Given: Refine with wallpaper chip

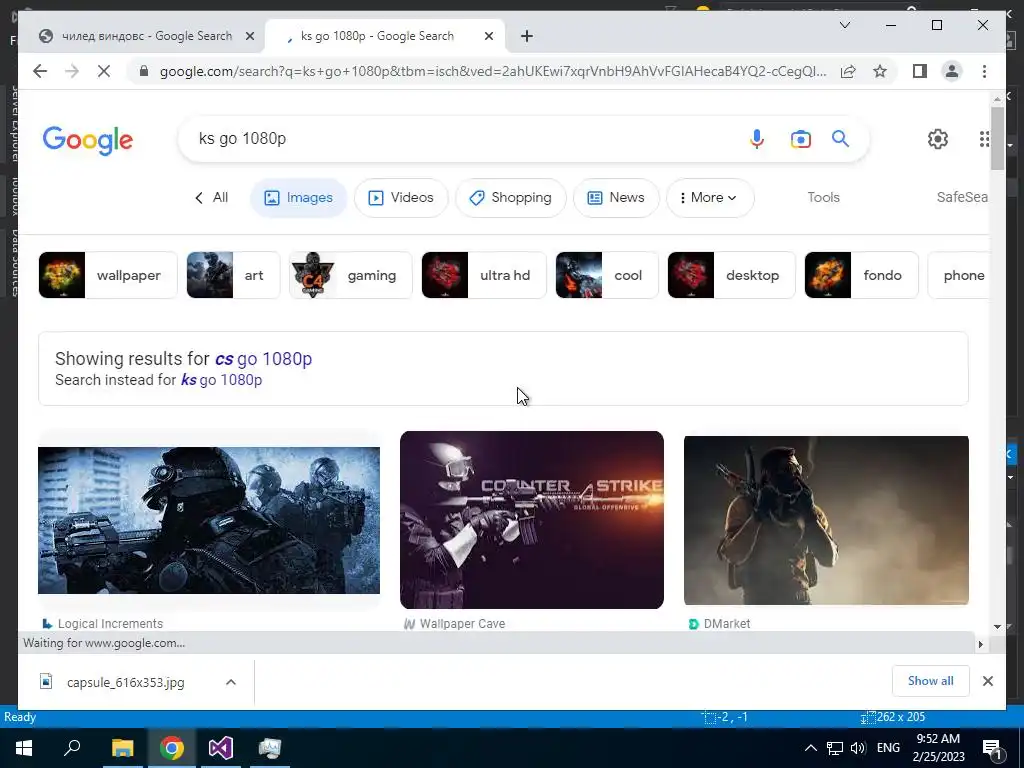Looking at the screenshot, I should 108,275.
